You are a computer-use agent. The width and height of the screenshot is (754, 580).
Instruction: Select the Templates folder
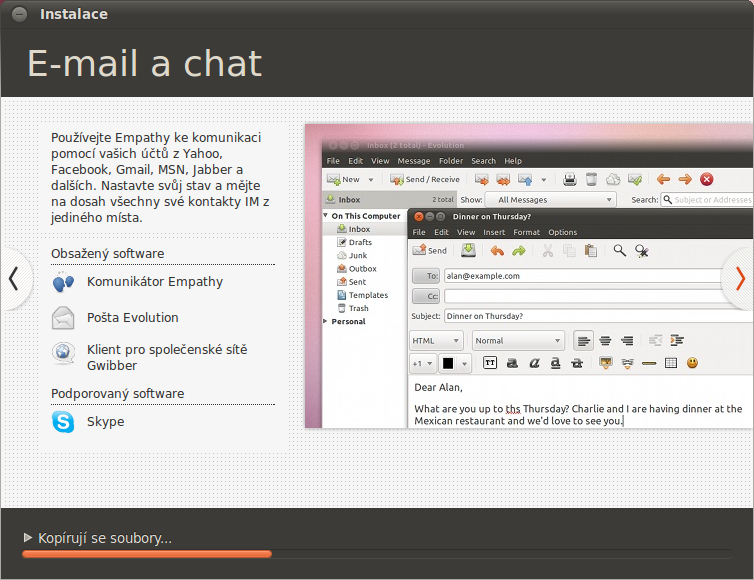click(363, 295)
